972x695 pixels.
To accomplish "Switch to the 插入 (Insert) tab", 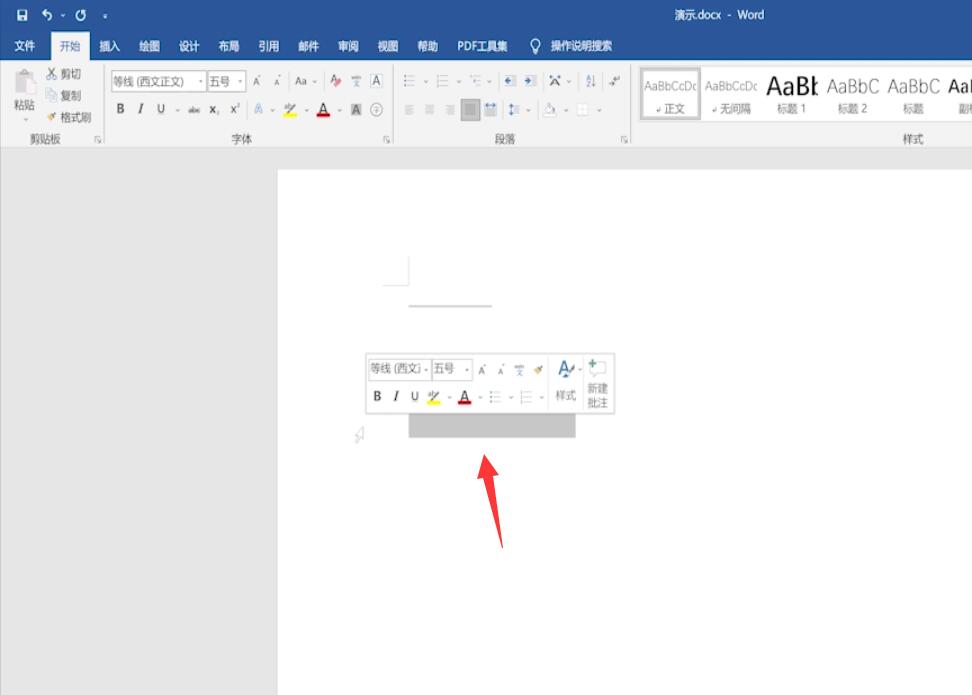I will [x=109, y=46].
